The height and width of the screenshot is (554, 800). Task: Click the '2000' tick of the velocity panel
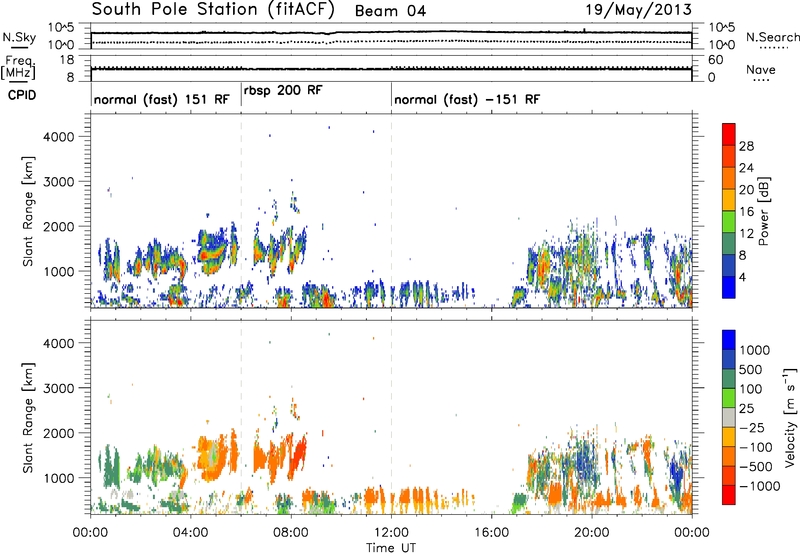click(x=59, y=433)
